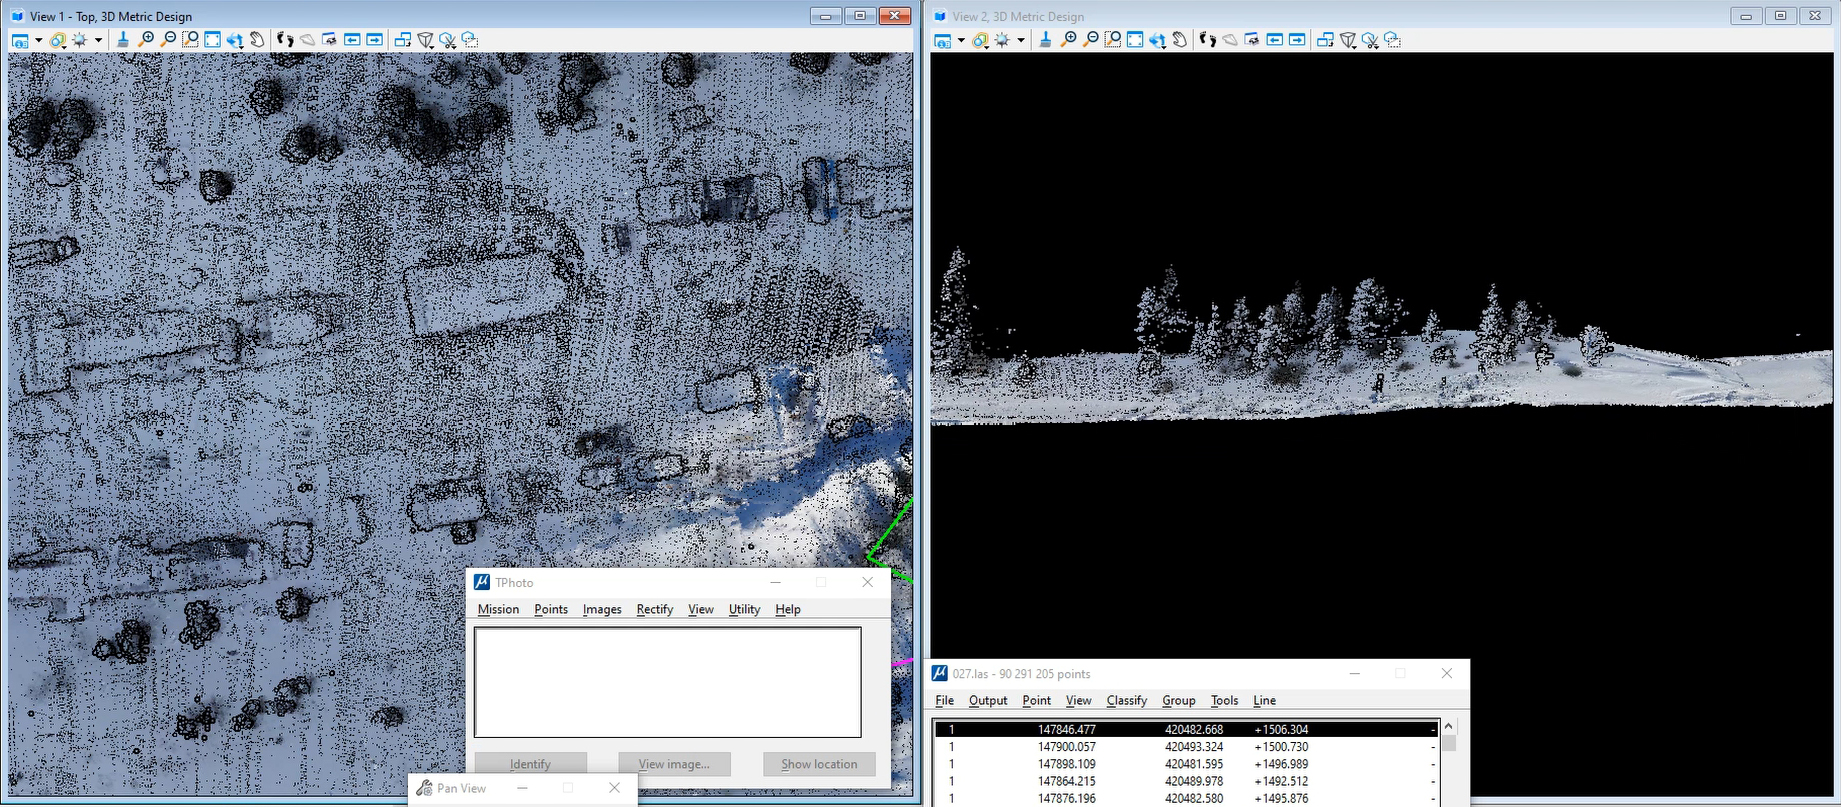The width and height of the screenshot is (1841, 807).
Task: Select Clip Volume scissors in View 2
Action: click(x=1370, y=40)
